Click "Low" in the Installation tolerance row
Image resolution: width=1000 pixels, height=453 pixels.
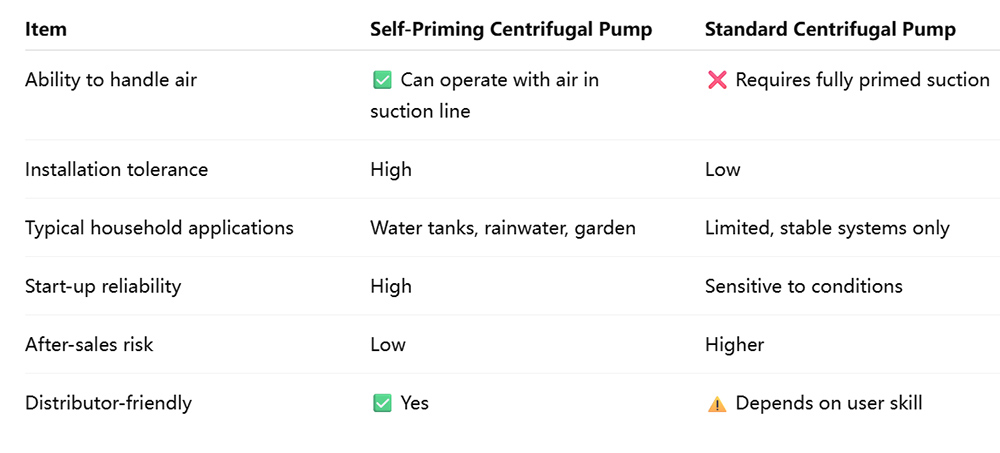coord(722,169)
